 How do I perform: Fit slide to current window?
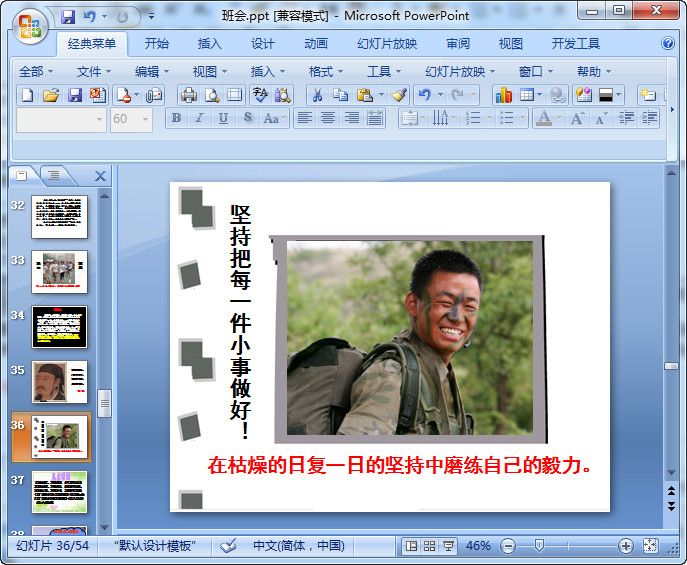click(650, 546)
